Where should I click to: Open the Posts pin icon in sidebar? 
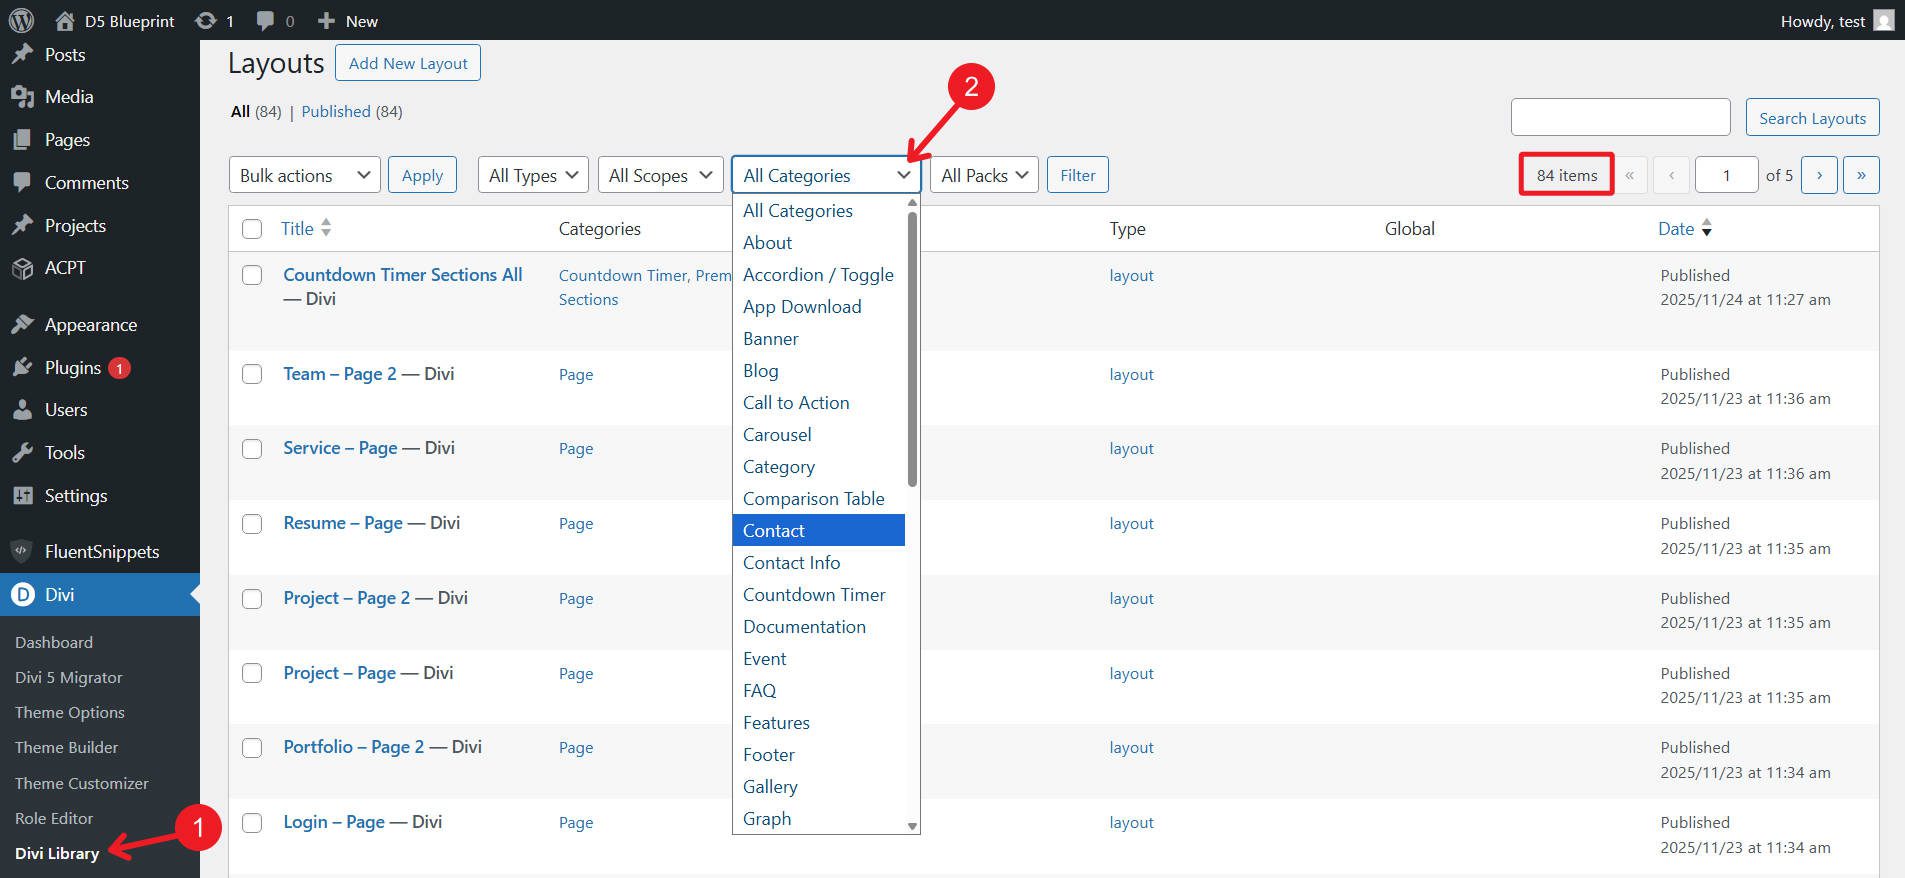(22, 54)
